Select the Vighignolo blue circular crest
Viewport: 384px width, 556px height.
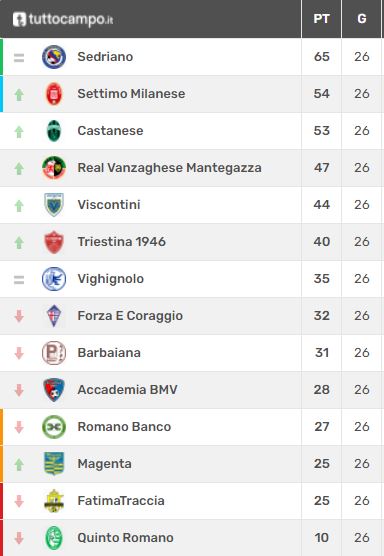tap(54, 279)
